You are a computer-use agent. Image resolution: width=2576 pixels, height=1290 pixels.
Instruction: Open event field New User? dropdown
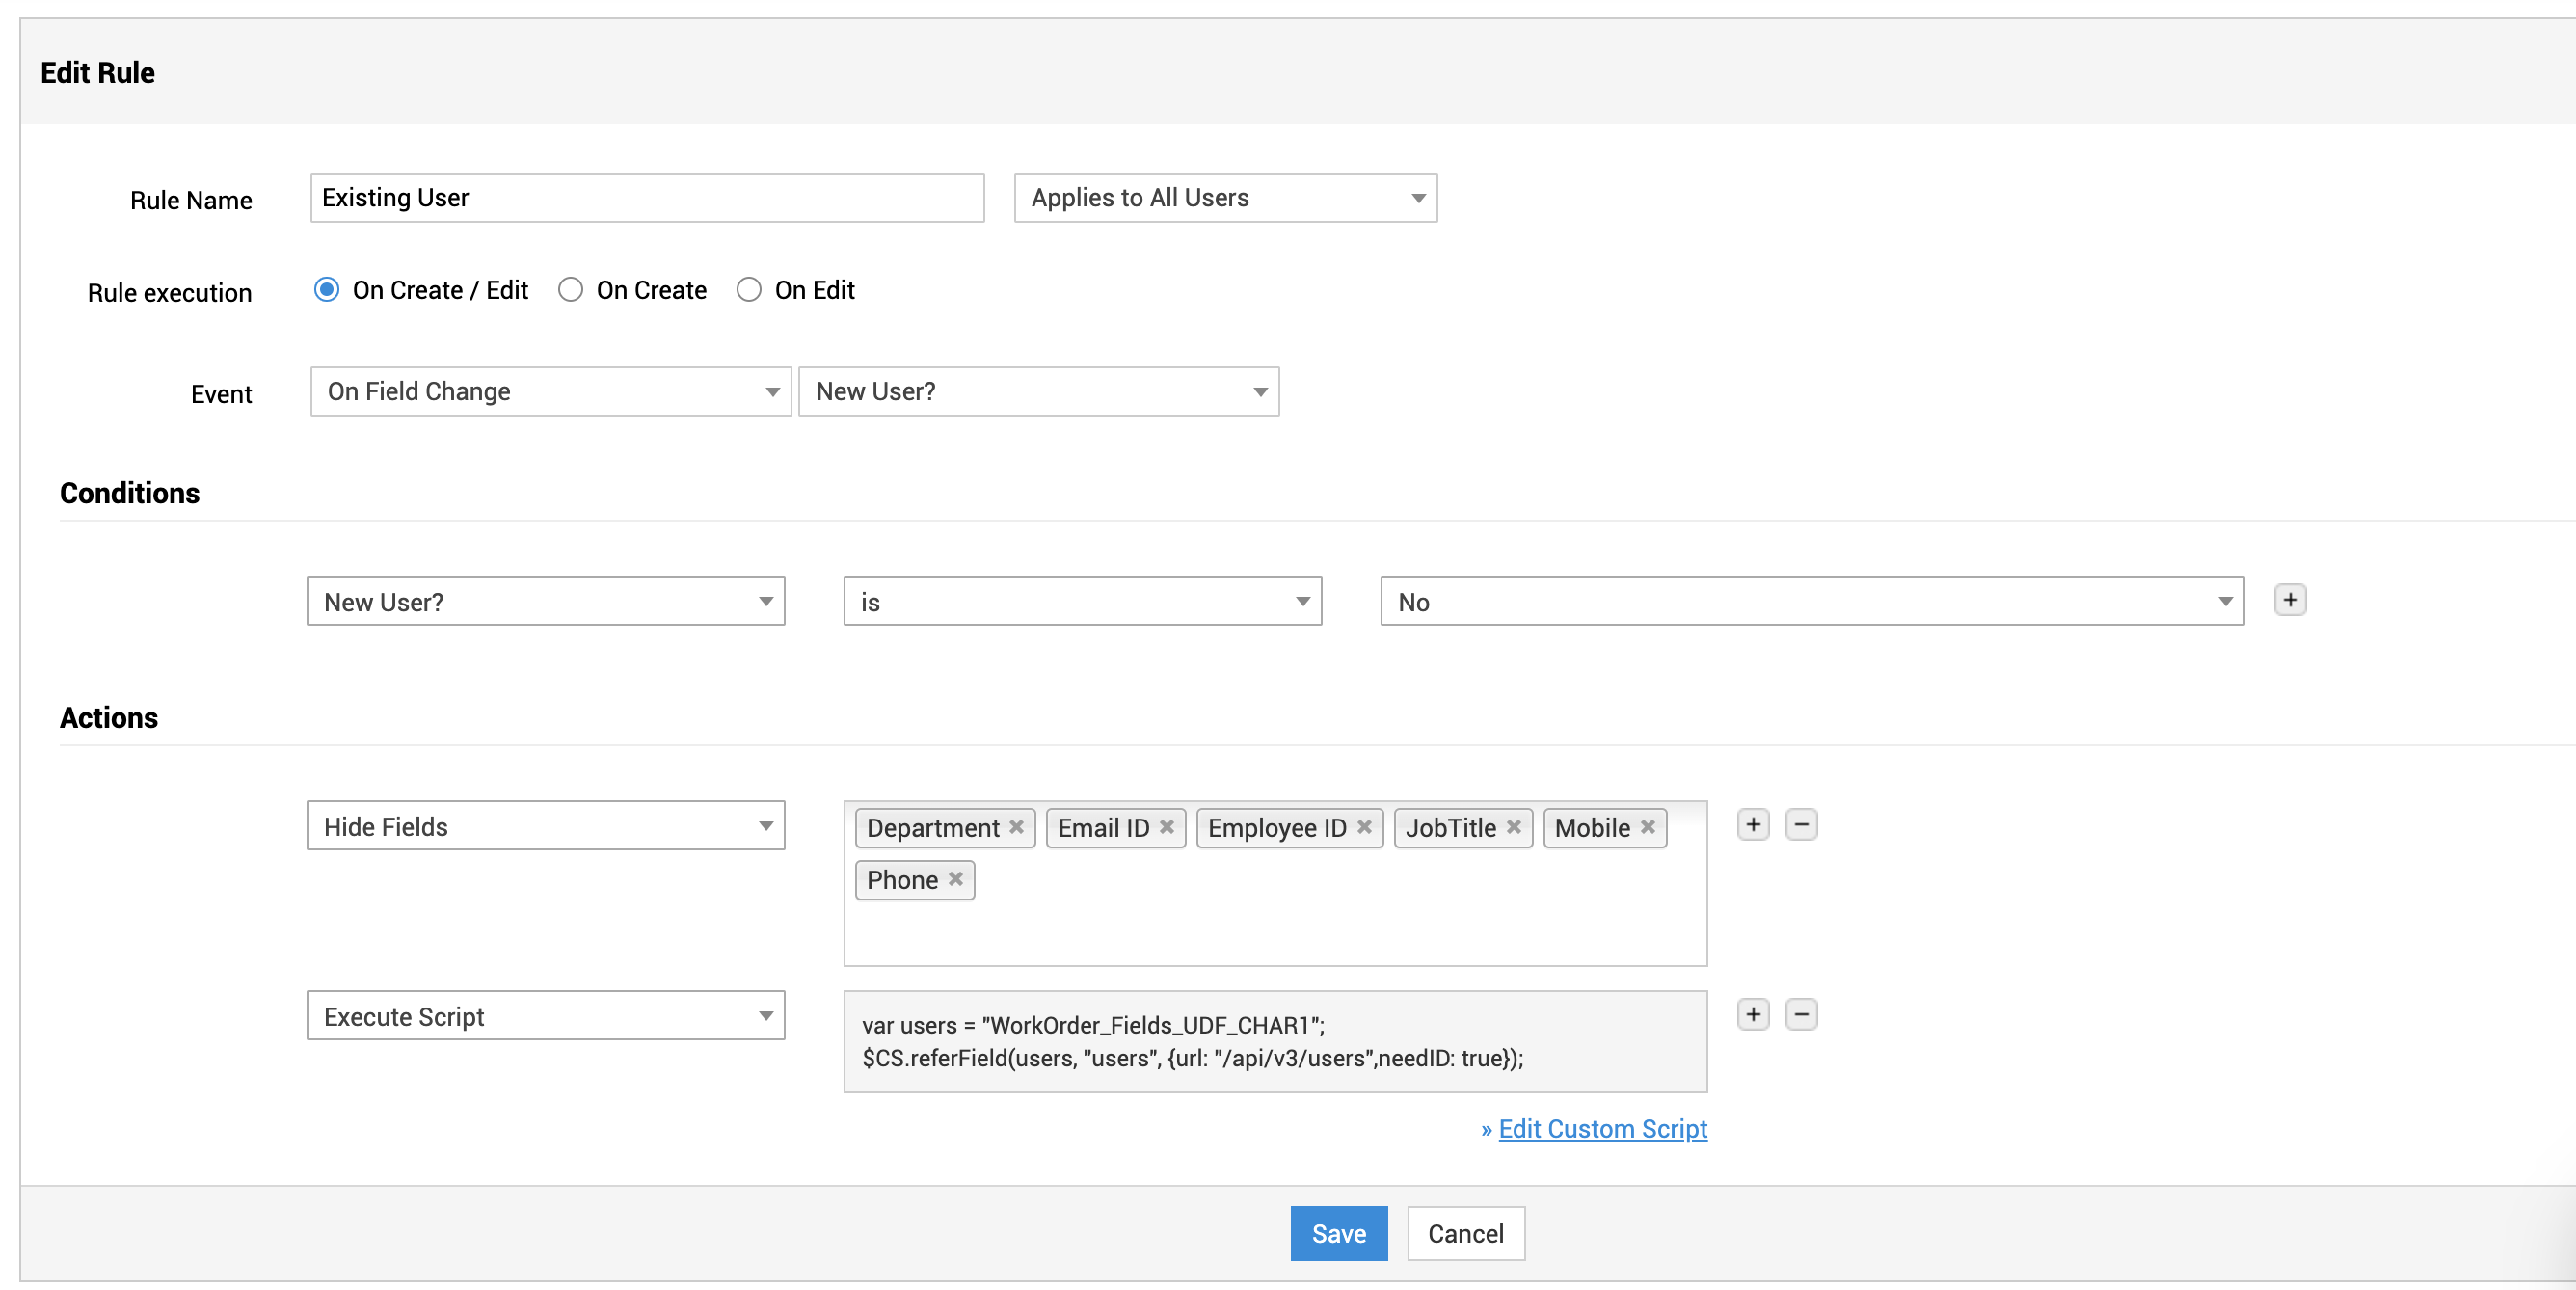pos(1038,392)
